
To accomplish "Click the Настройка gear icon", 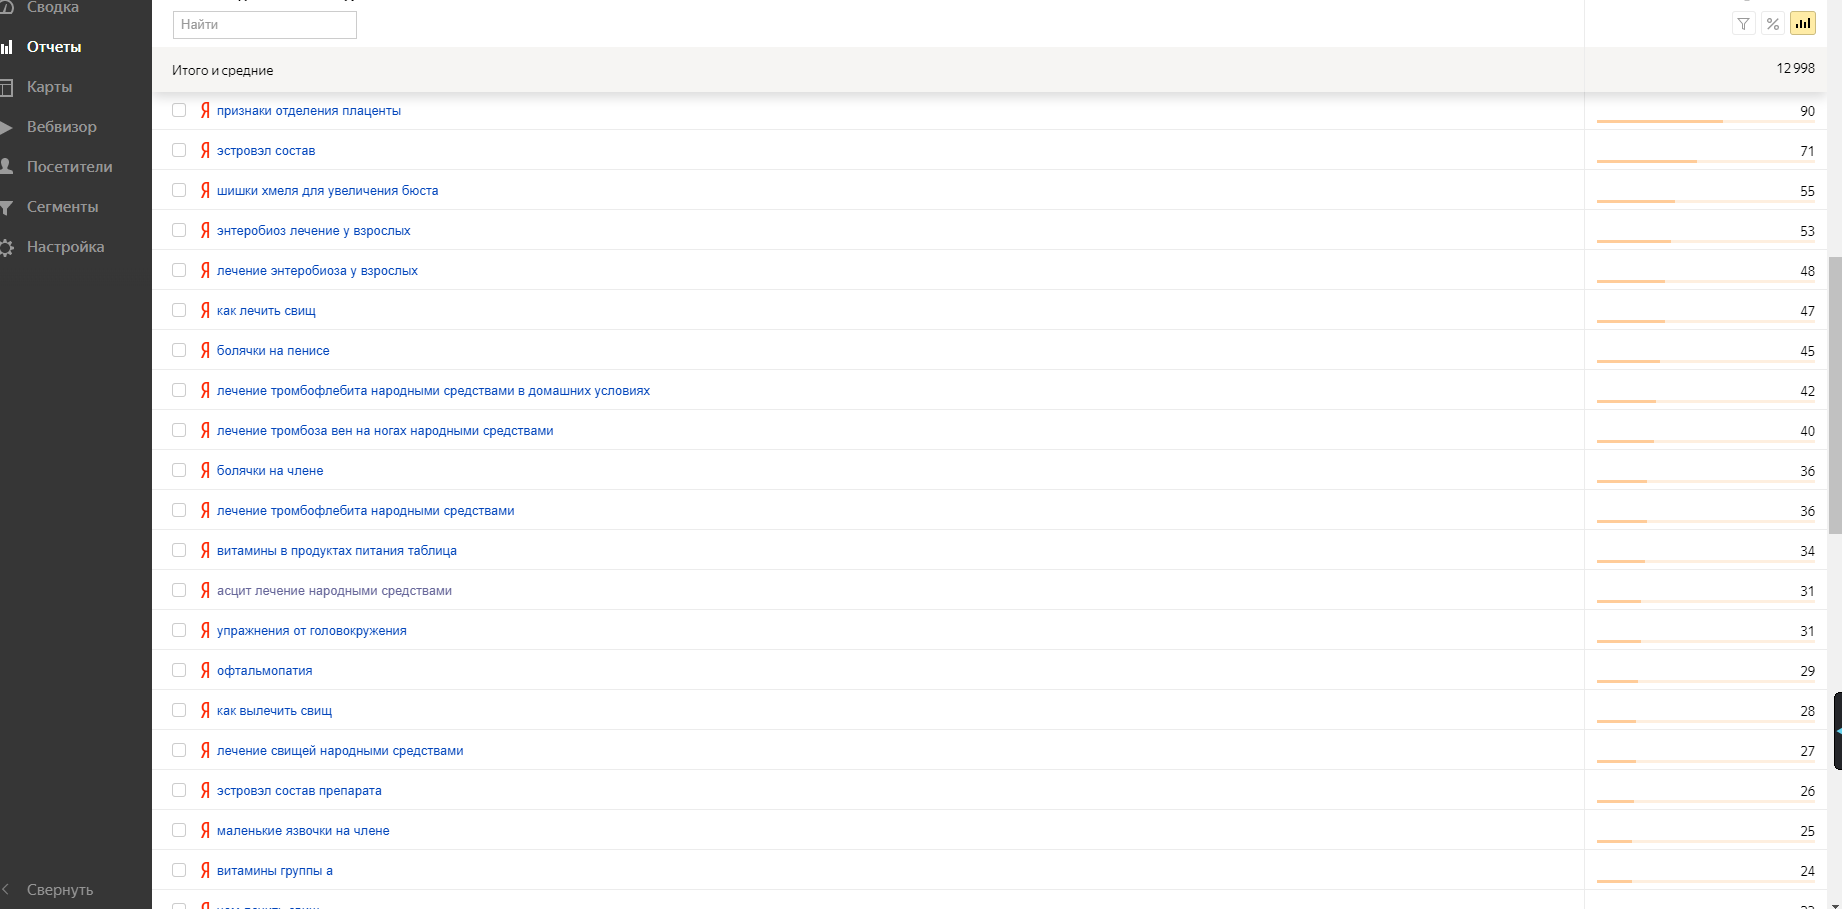I will [6, 247].
